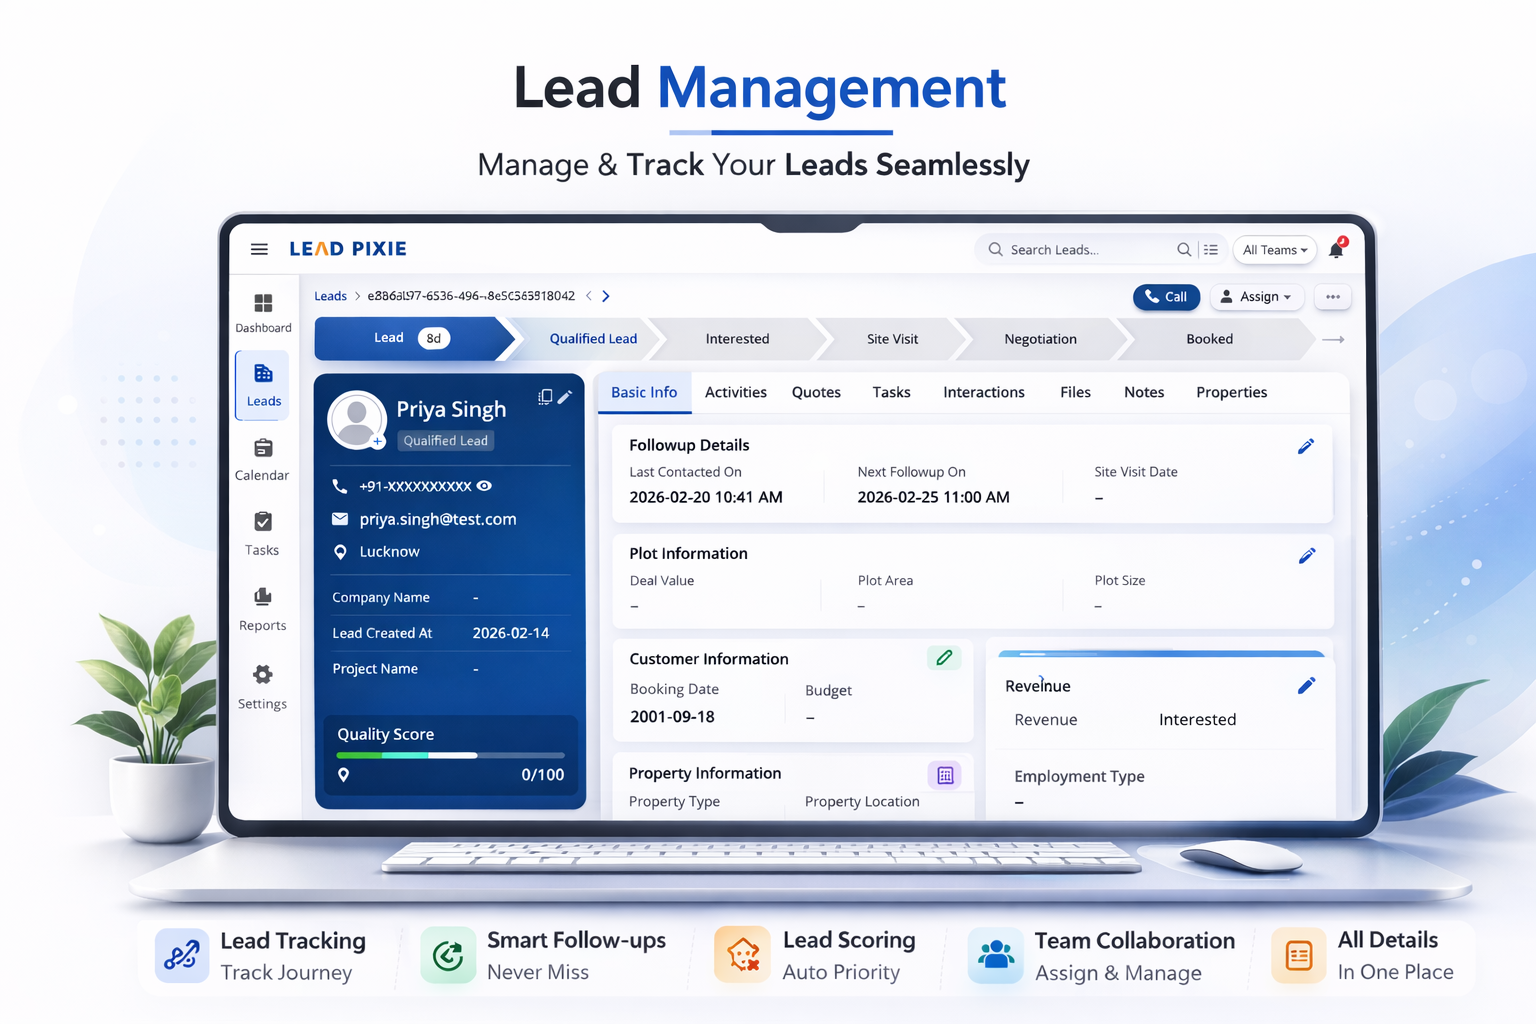Click the search magnifier icon at field's right

coord(1184,249)
